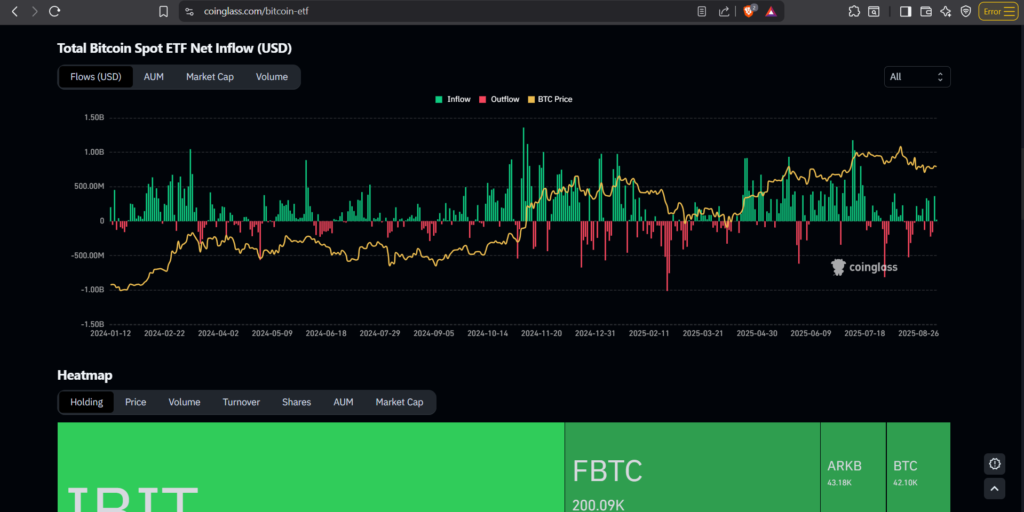Click the 2025-04-30 date axis label
This screenshot has width=1024, height=512.
757,333
